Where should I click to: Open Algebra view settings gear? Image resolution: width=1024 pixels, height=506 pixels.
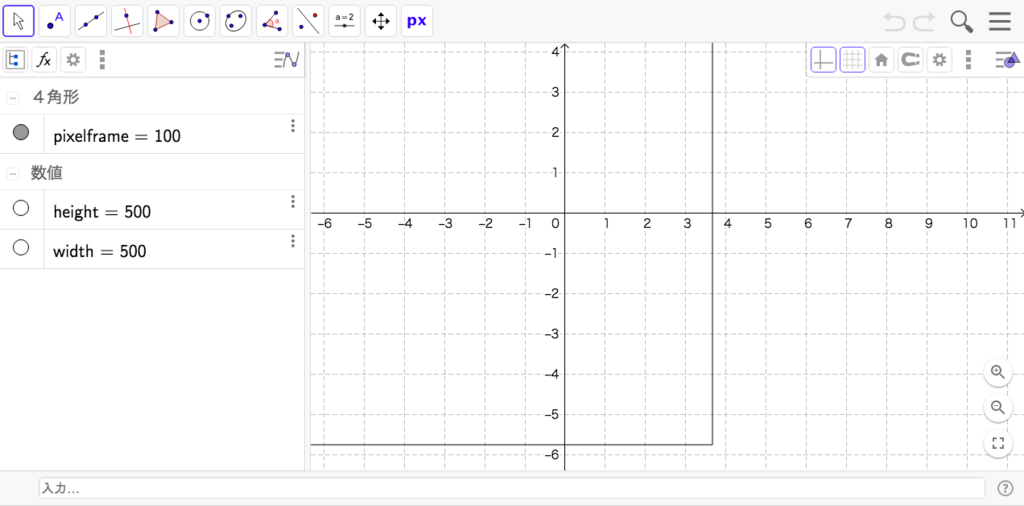(x=73, y=60)
